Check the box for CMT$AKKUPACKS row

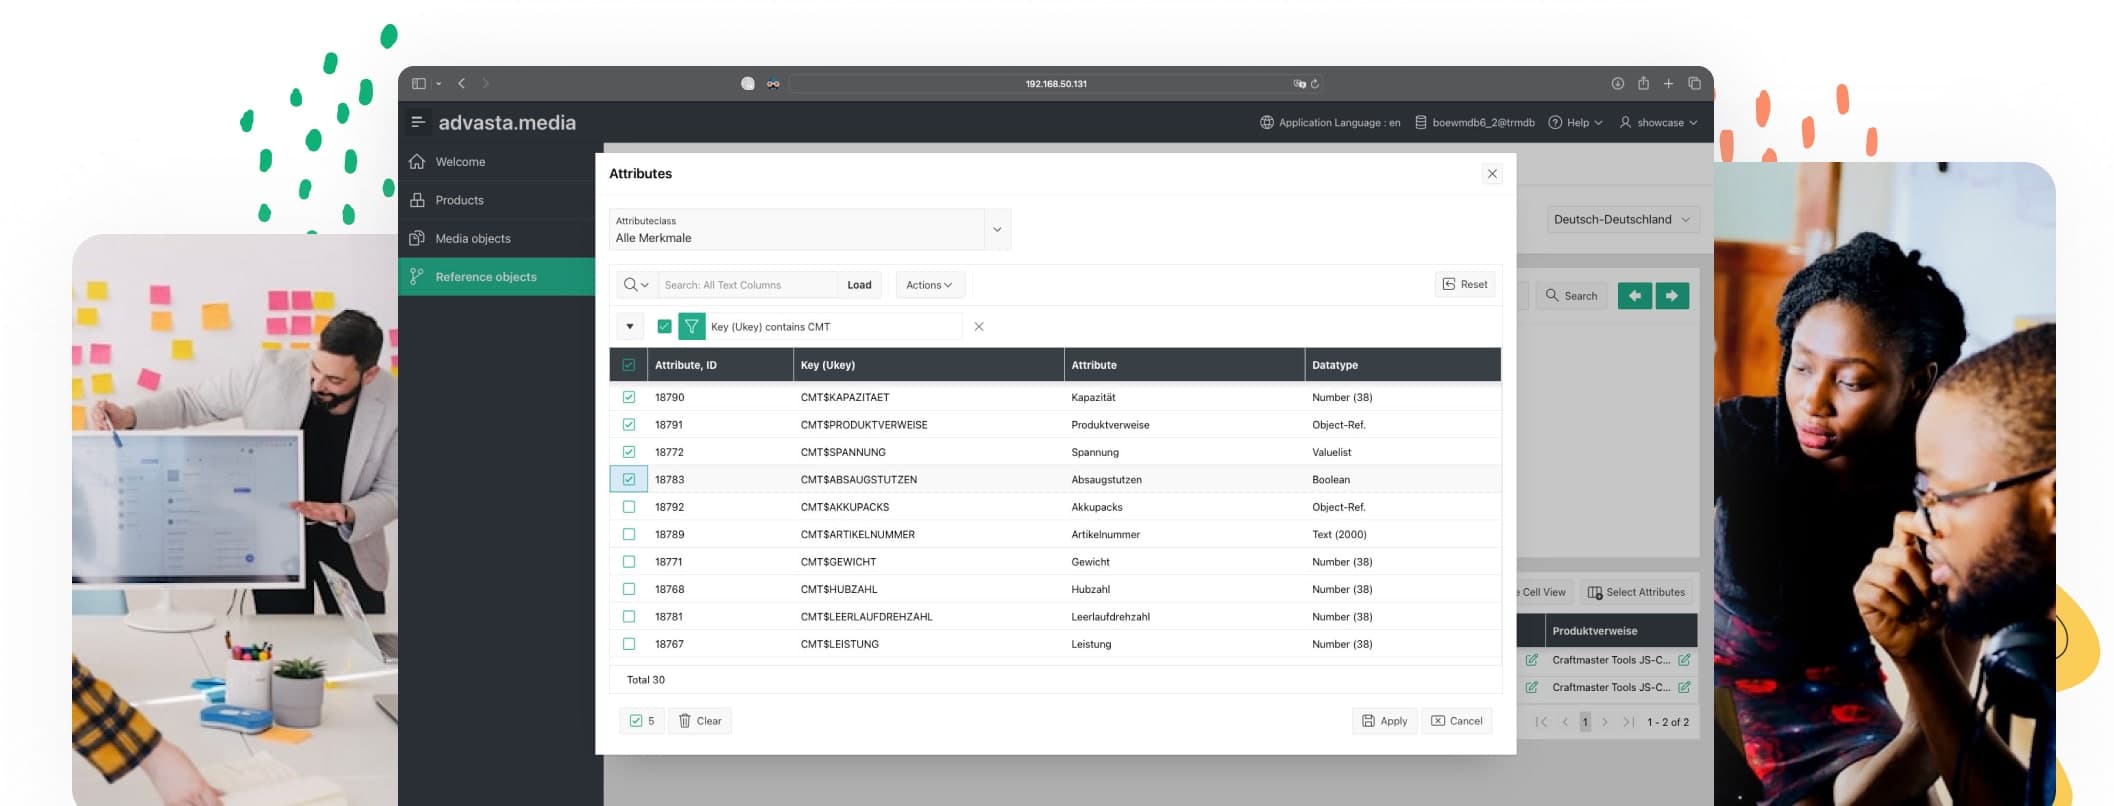[x=629, y=507]
